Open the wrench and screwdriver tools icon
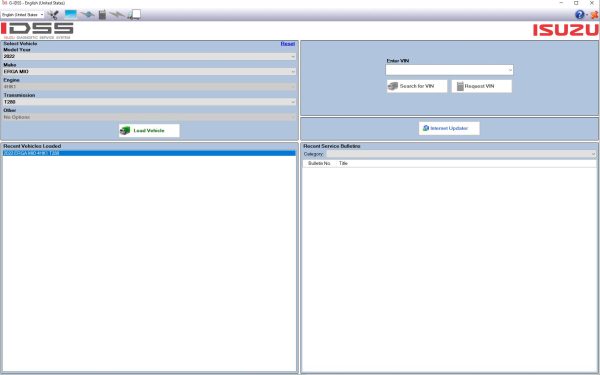The image size is (600, 375). coord(53,15)
